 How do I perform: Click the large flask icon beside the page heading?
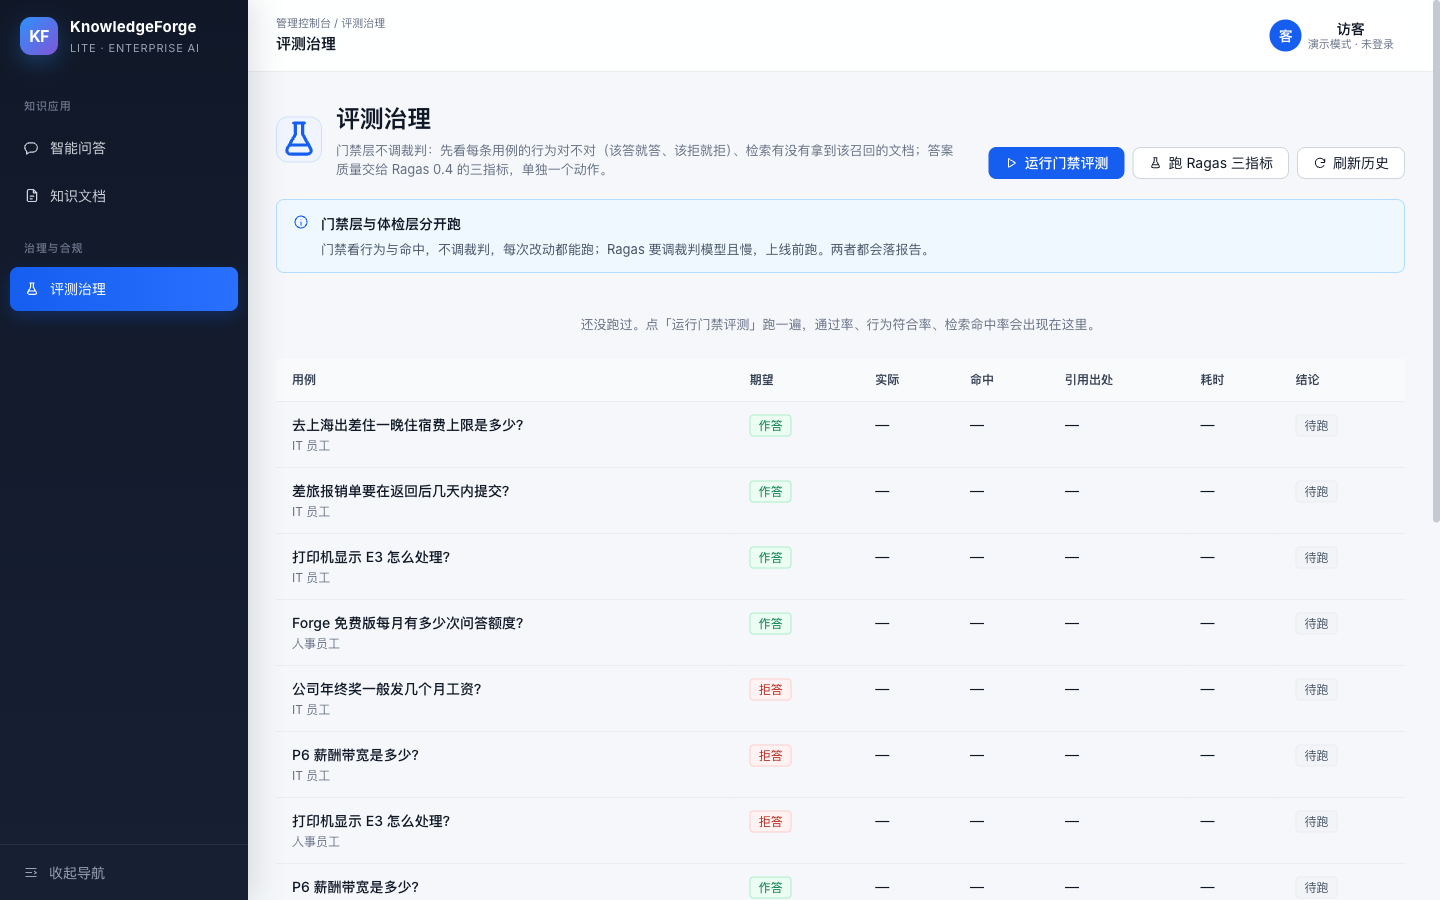click(x=299, y=139)
